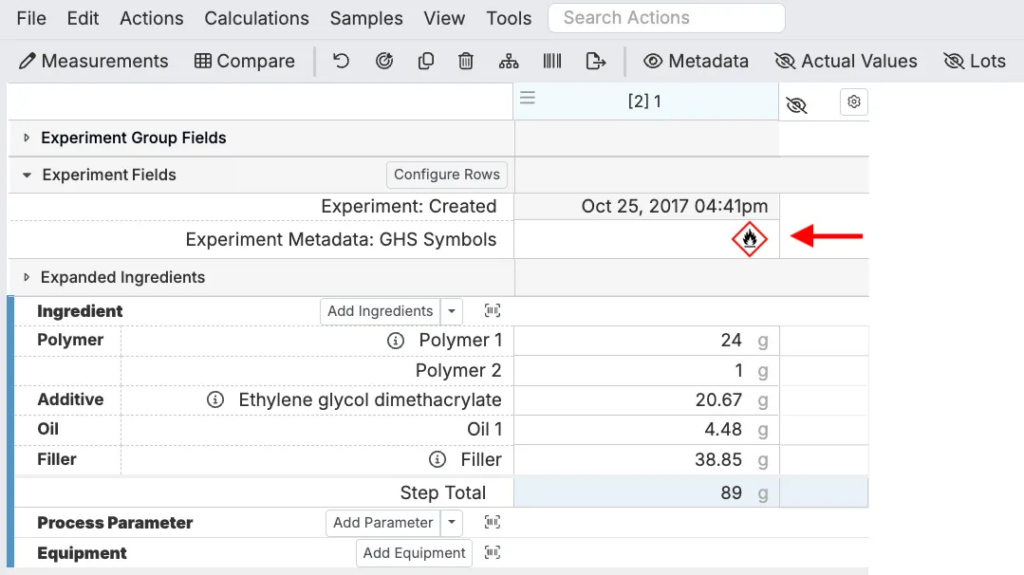Viewport: 1024px width, 575px height.
Task: Toggle Lots visibility
Action: coord(974,61)
